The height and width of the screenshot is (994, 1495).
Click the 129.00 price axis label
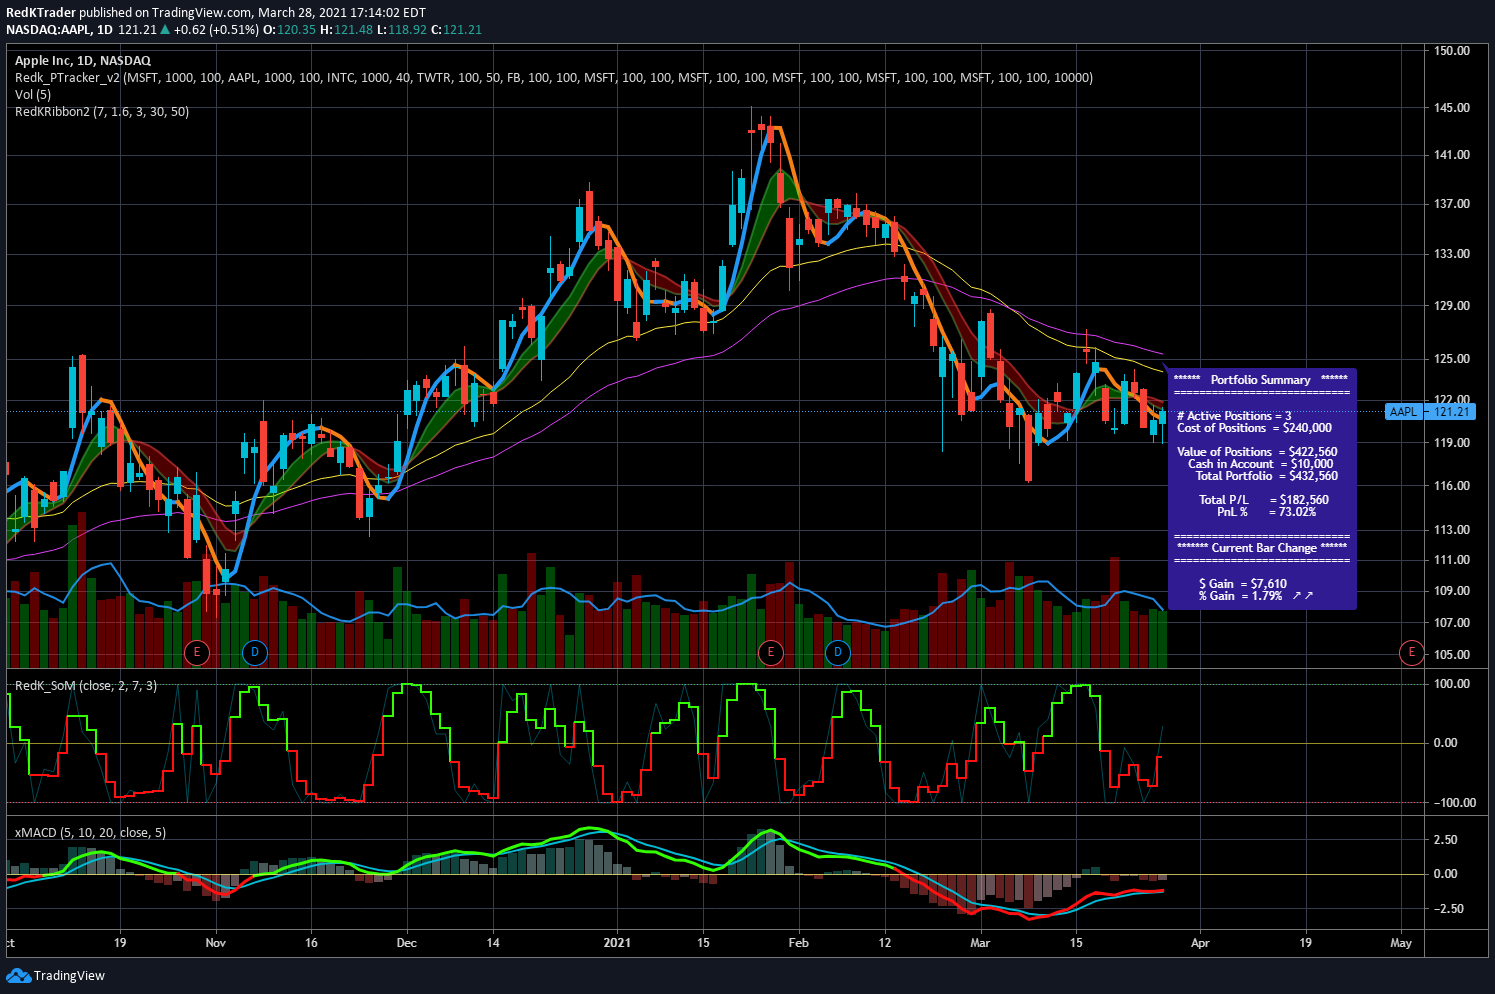tap(1452, 306)
